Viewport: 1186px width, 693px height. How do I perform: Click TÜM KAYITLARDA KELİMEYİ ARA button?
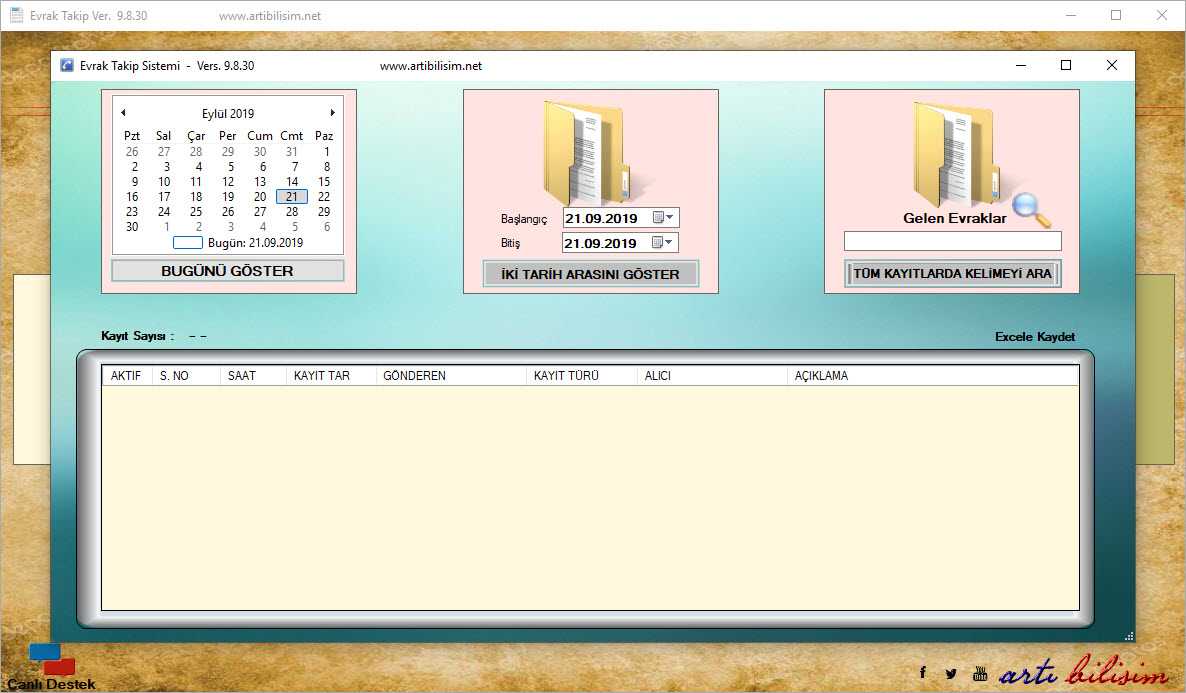pos(952,274)
